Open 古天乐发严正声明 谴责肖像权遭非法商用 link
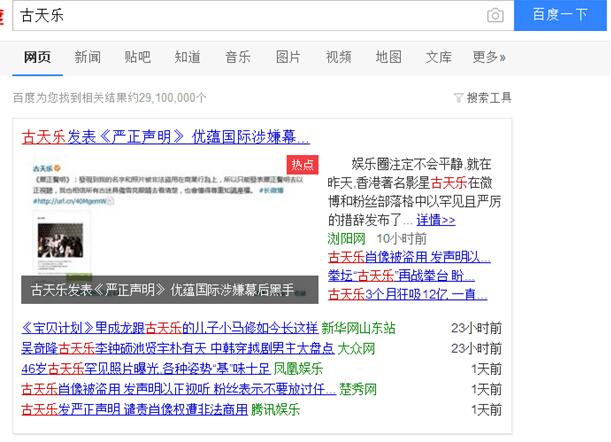Screen dimensions: 611x442 tap(134, 409)
